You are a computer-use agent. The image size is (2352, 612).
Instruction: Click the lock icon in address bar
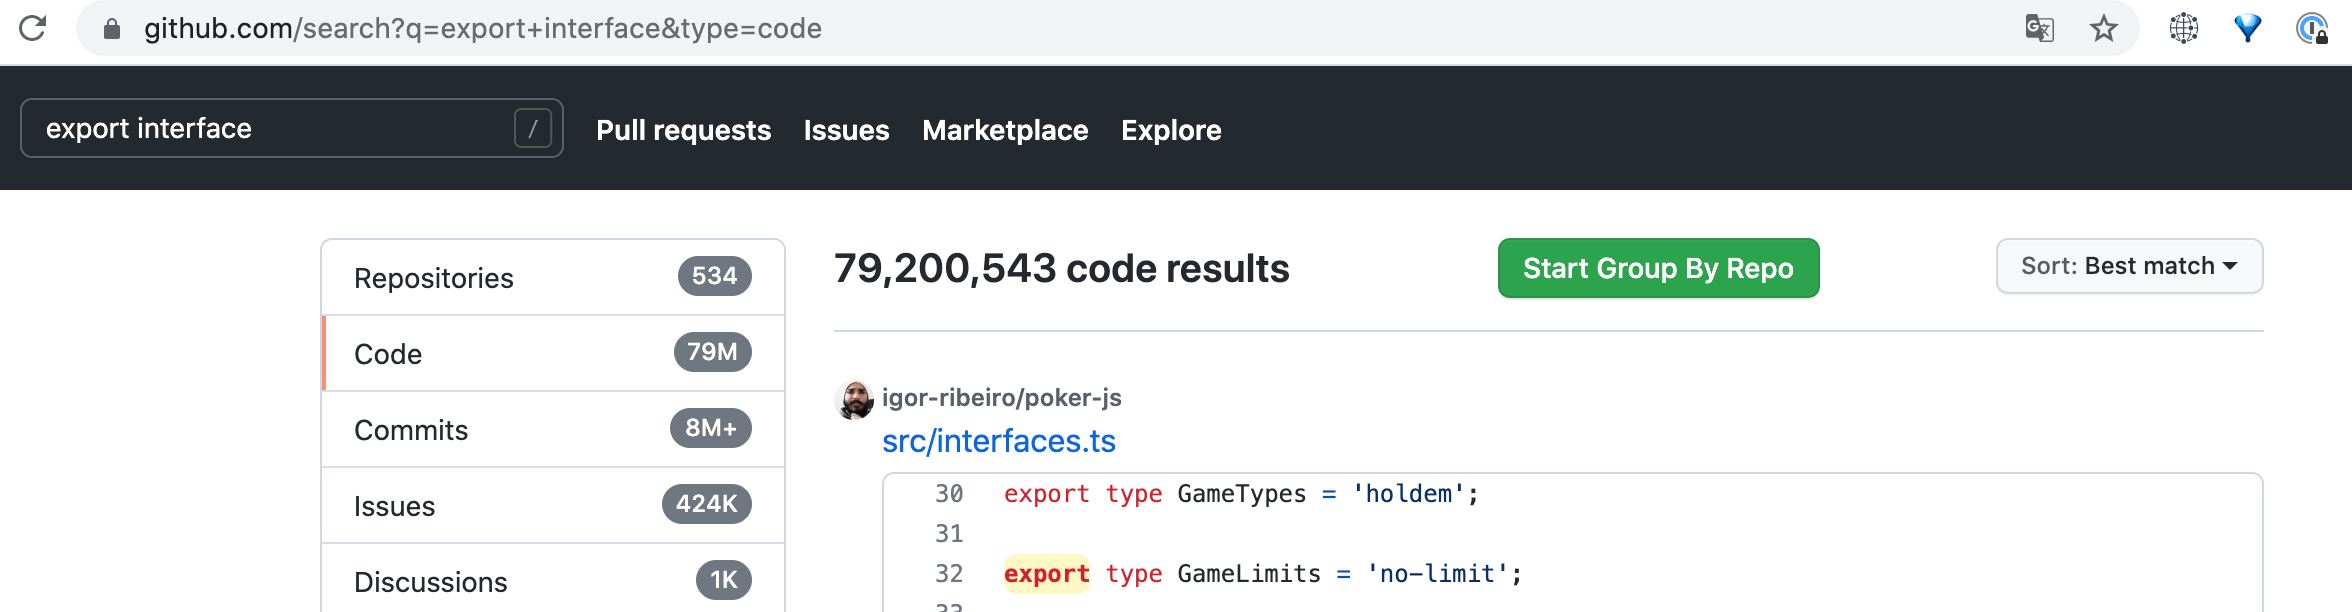tap(112, 29)
